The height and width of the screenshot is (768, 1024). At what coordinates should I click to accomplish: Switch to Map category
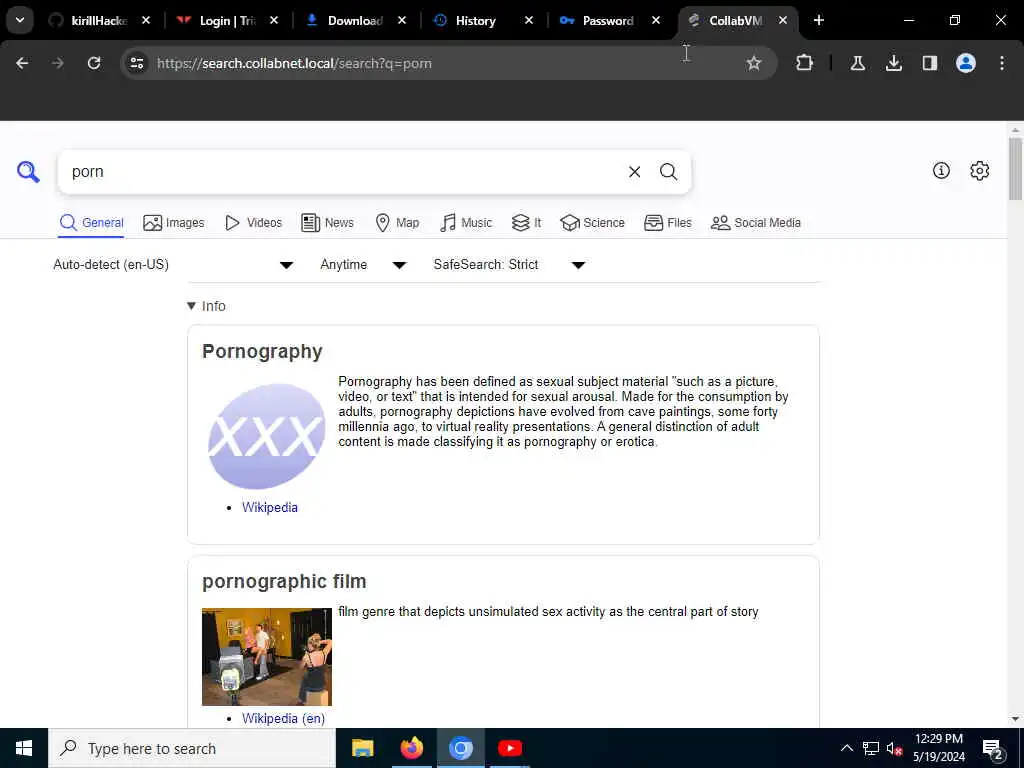[x=397, y=223]
